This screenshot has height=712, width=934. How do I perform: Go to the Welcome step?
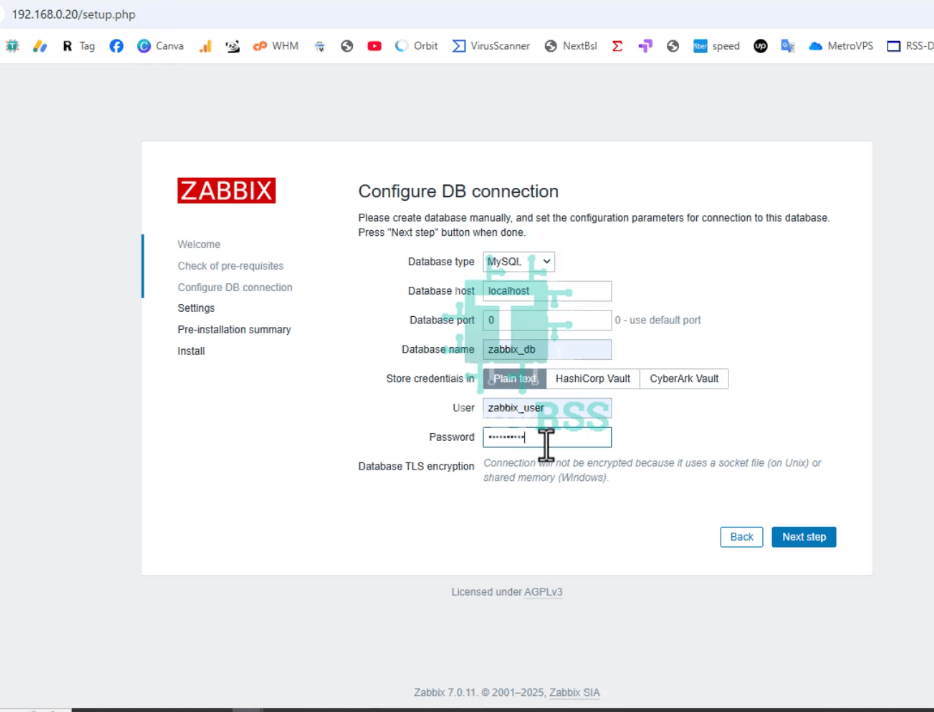coord(198,244)
